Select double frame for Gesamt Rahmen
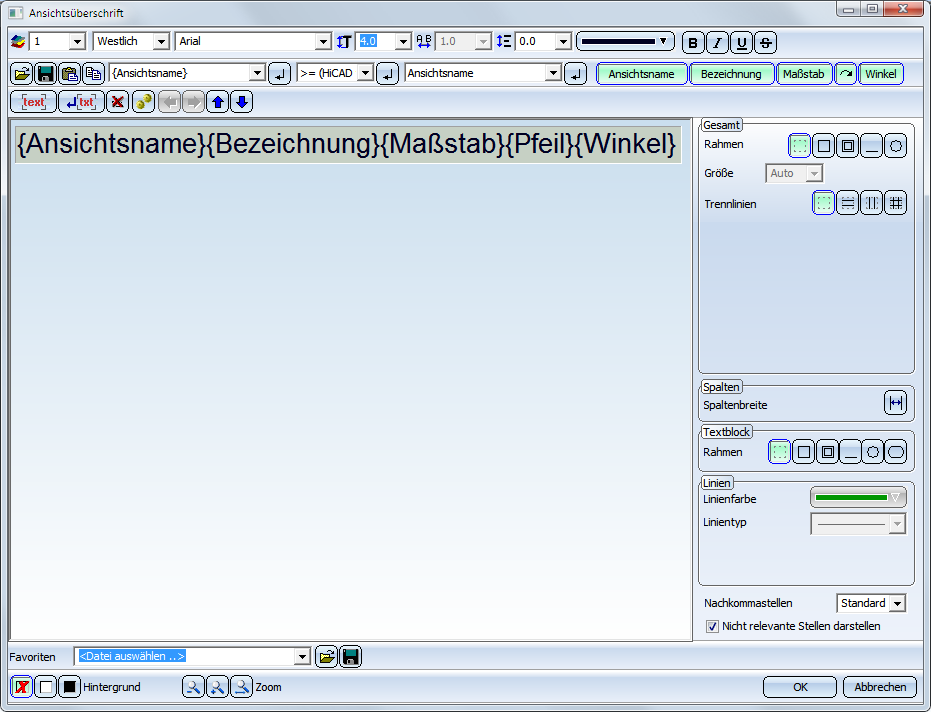 [x=848, y=145]
